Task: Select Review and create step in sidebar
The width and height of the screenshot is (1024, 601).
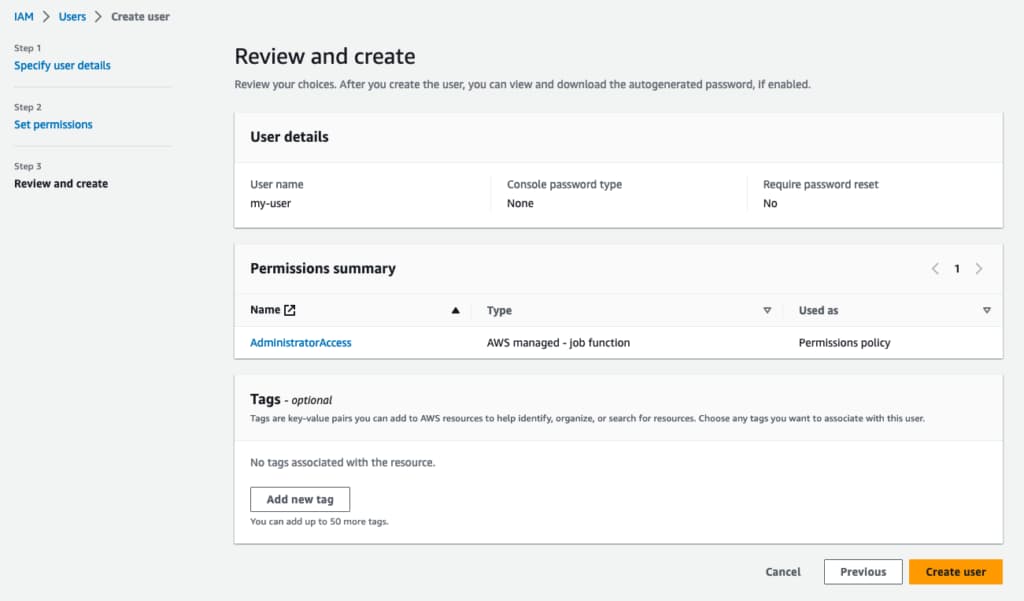Action: pyautogui.click(x=61, y=184)
